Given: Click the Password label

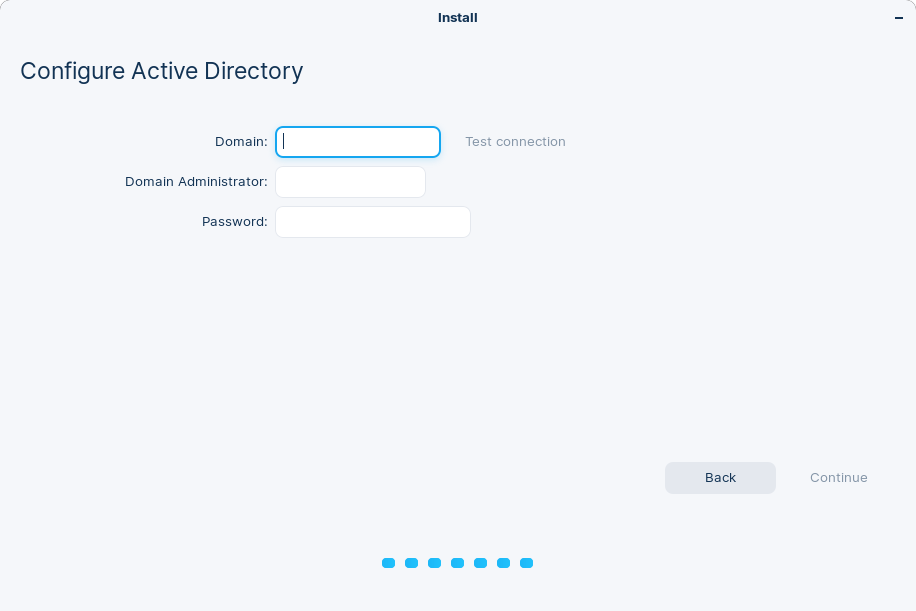Looking at the screenshot, I should pos(234,221).
